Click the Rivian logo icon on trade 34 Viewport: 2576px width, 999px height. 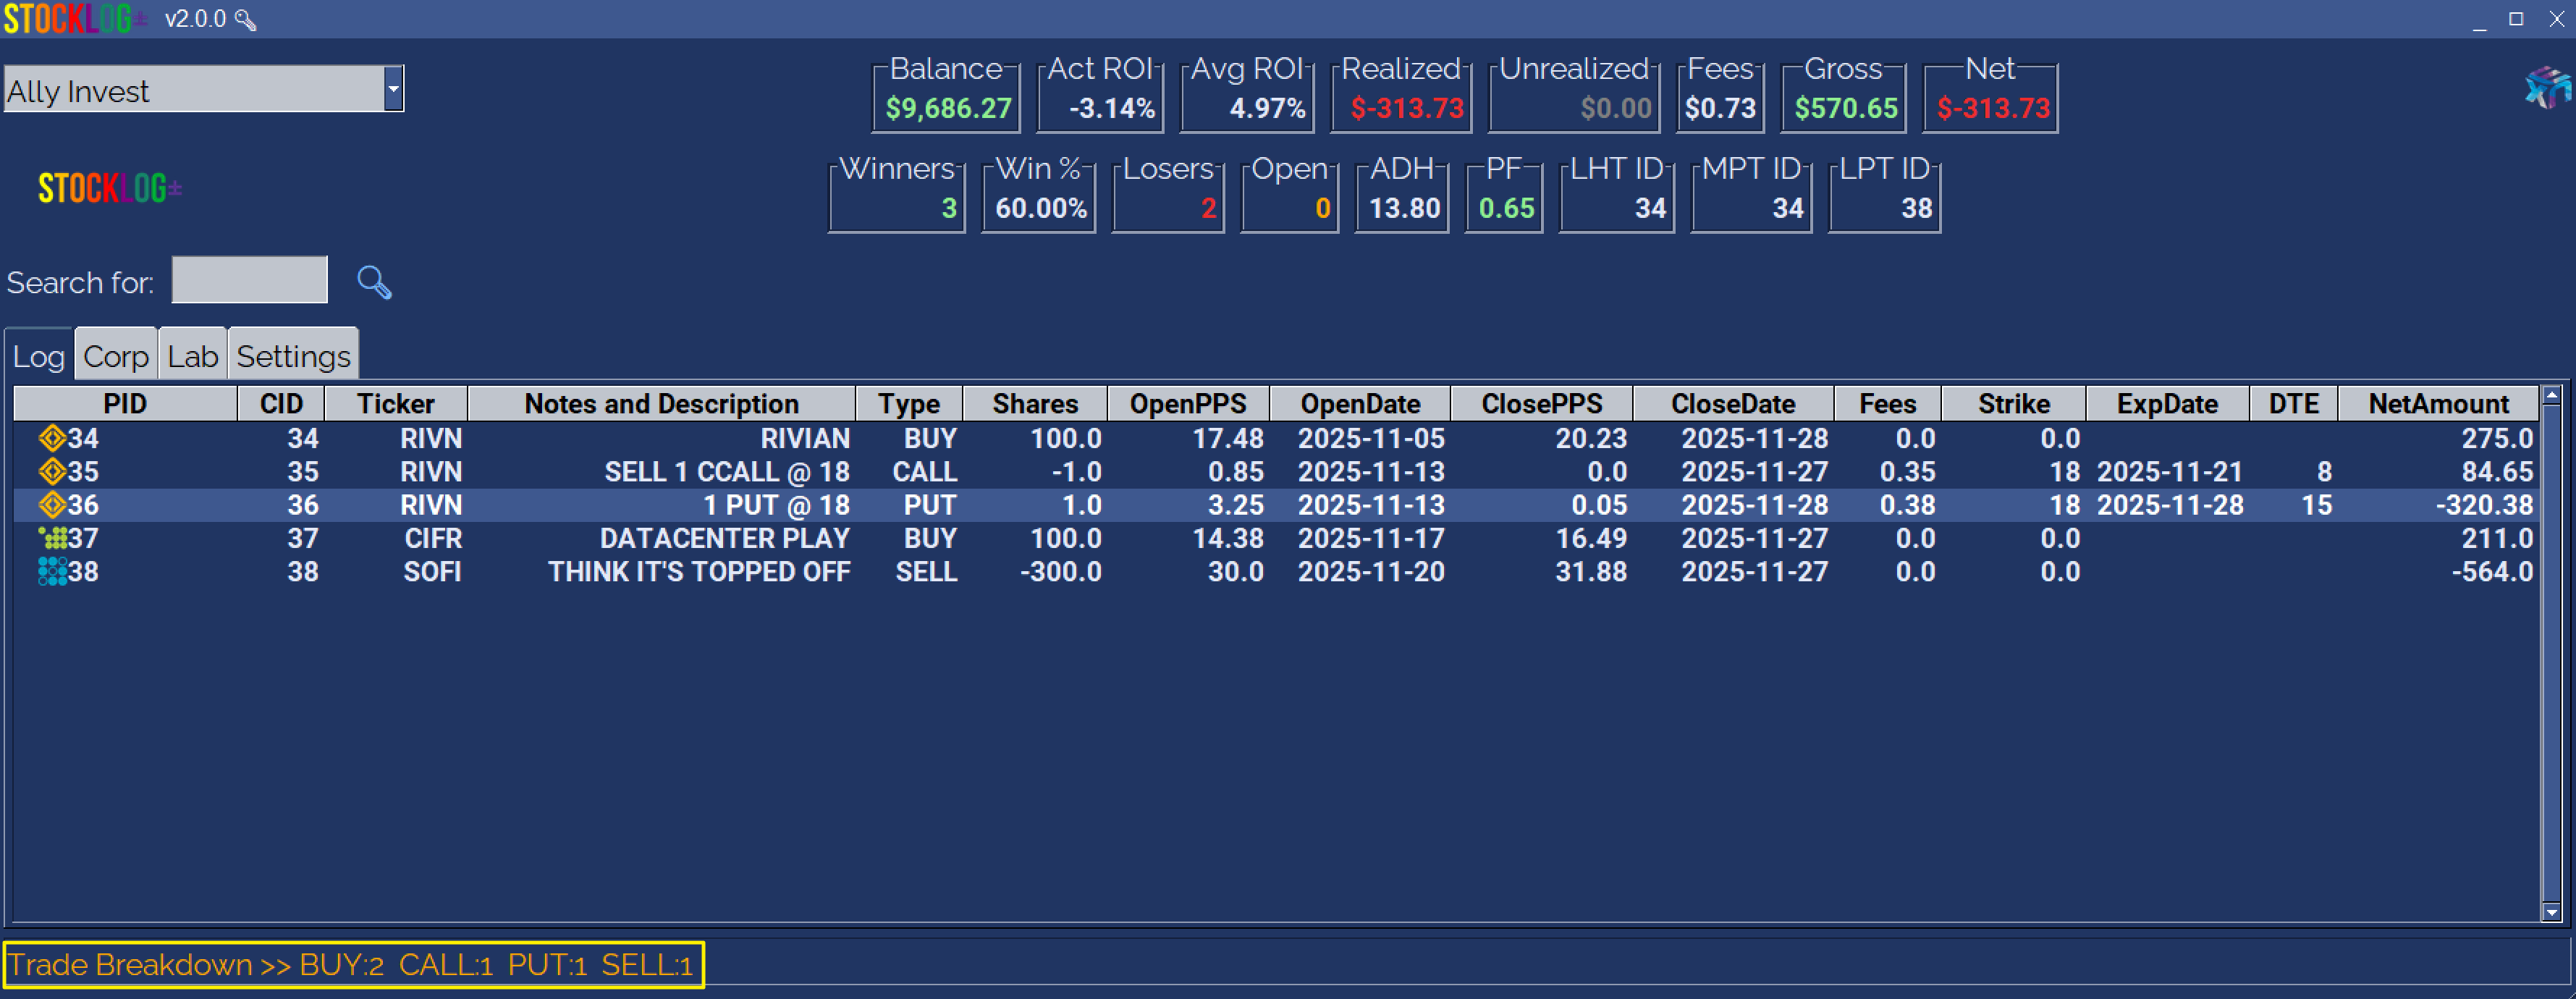52,438
